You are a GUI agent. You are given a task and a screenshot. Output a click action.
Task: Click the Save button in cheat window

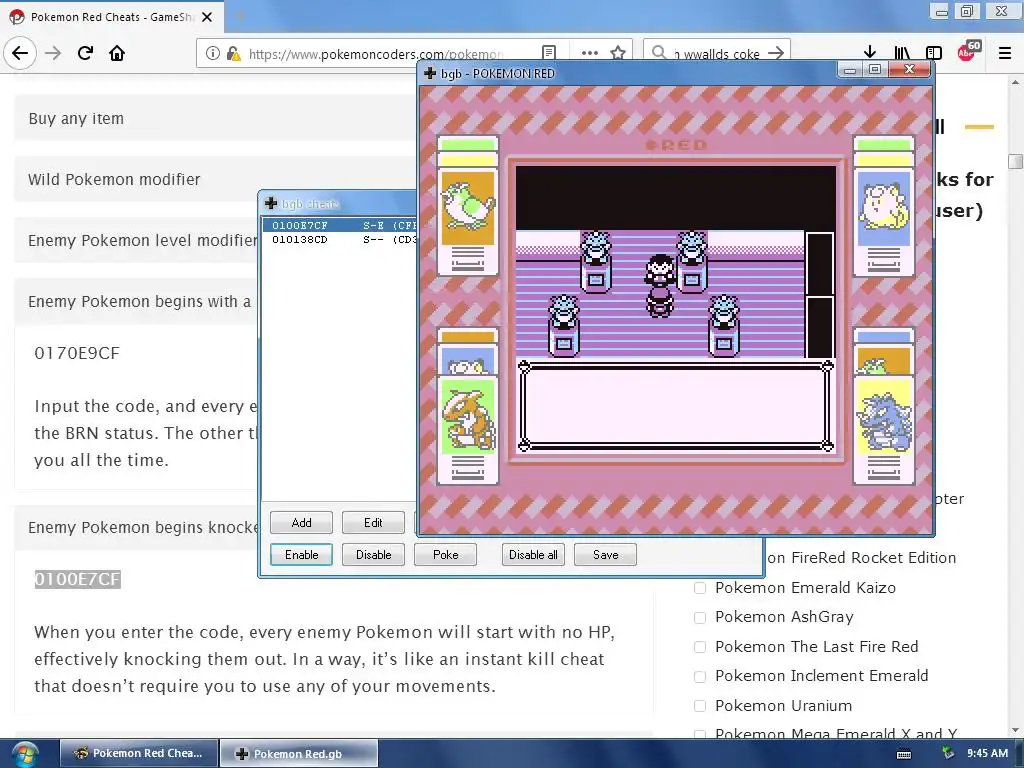click(605, 554)
